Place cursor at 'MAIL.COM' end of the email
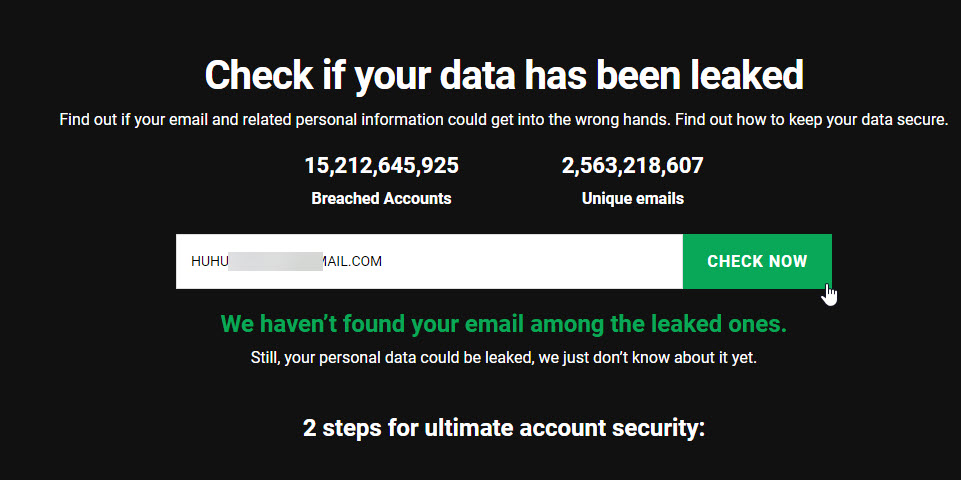The width and height of the screenshot is (961, 480). tap(383, 262)
